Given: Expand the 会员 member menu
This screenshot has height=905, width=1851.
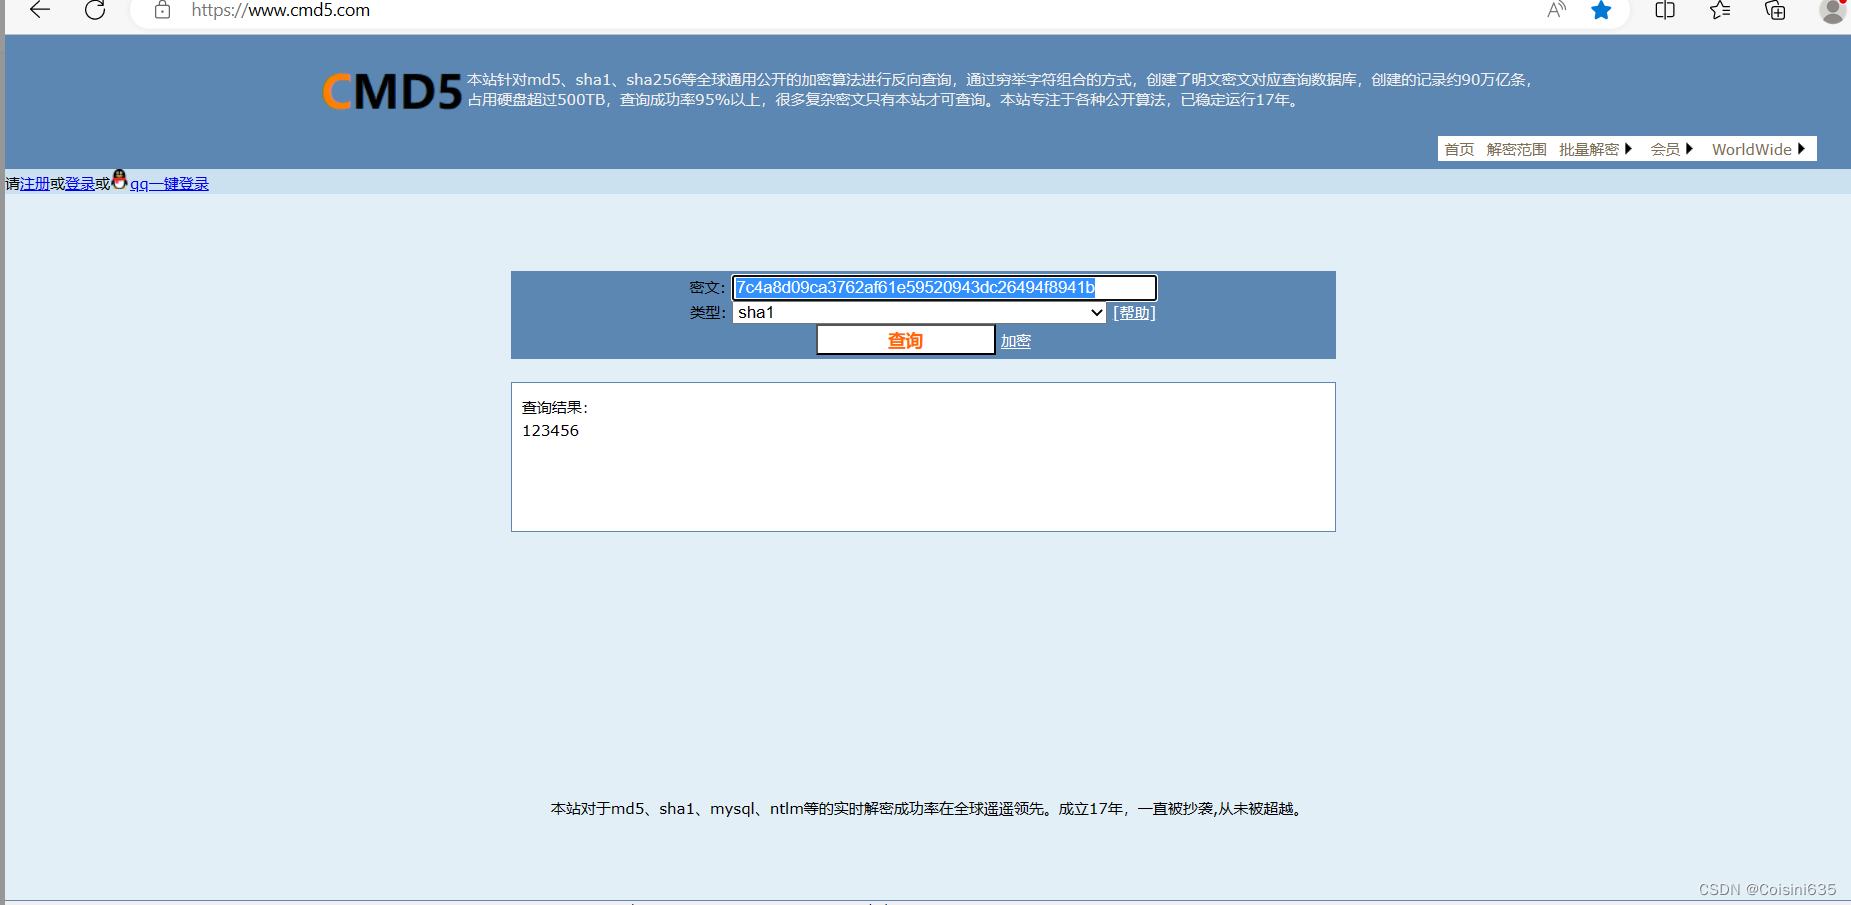Looking at the screenshot, I should click(1671, 149).
